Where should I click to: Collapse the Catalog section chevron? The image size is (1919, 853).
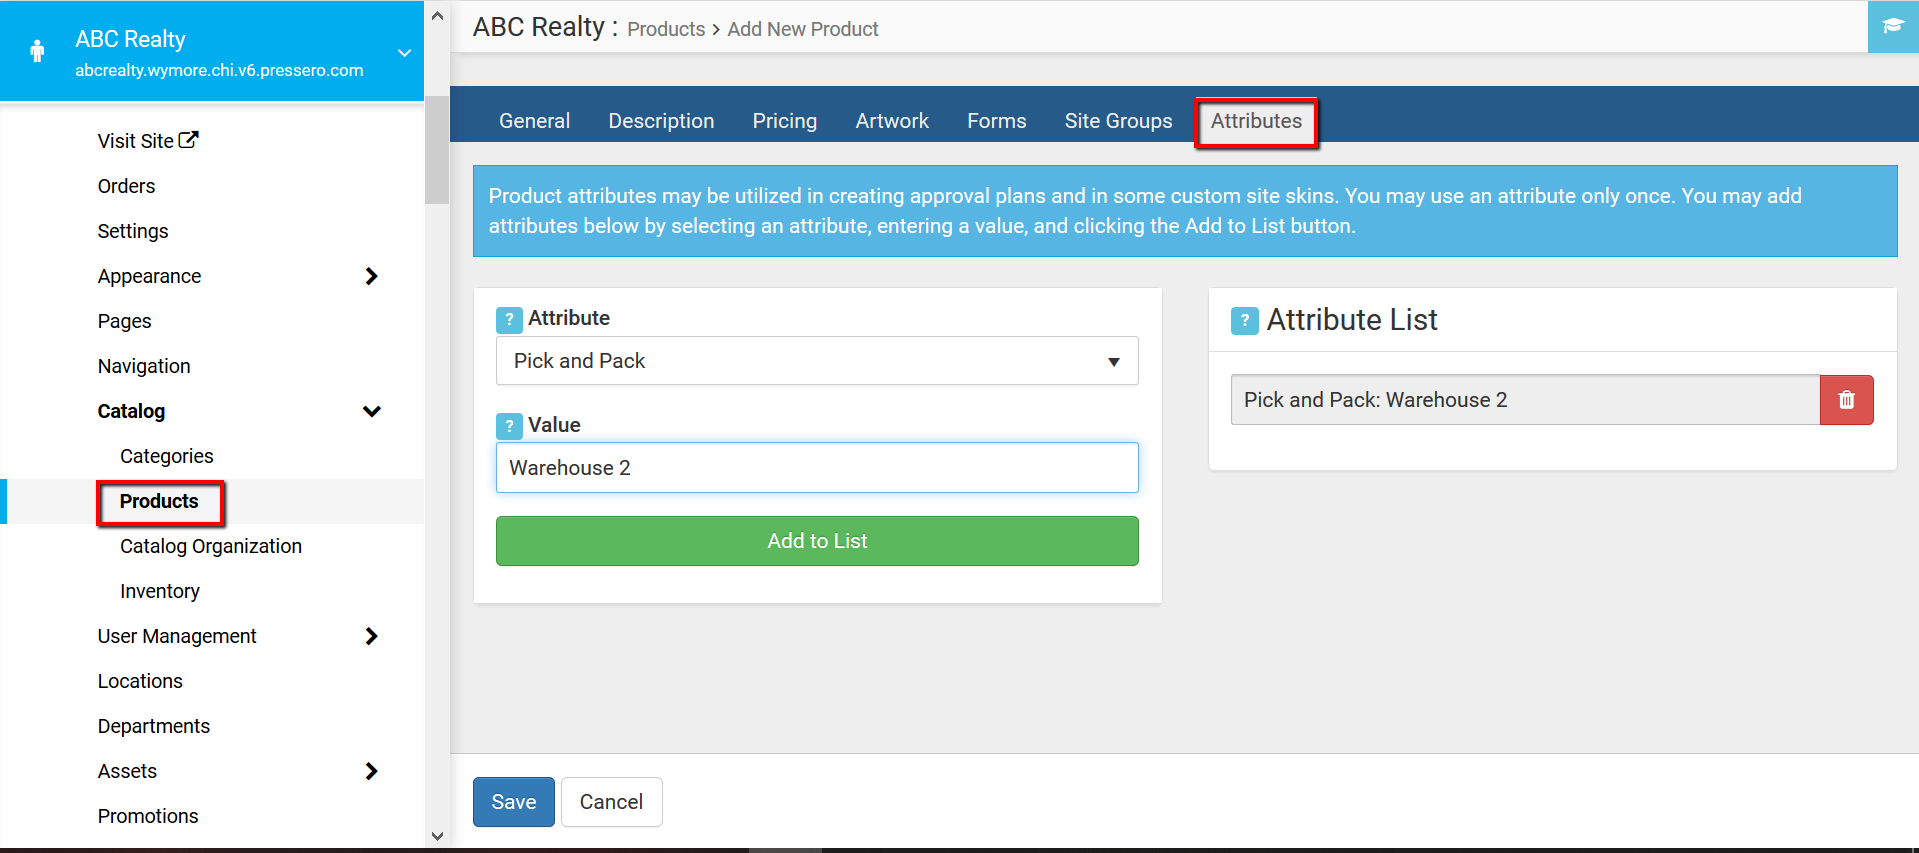(x=371, y=411)
